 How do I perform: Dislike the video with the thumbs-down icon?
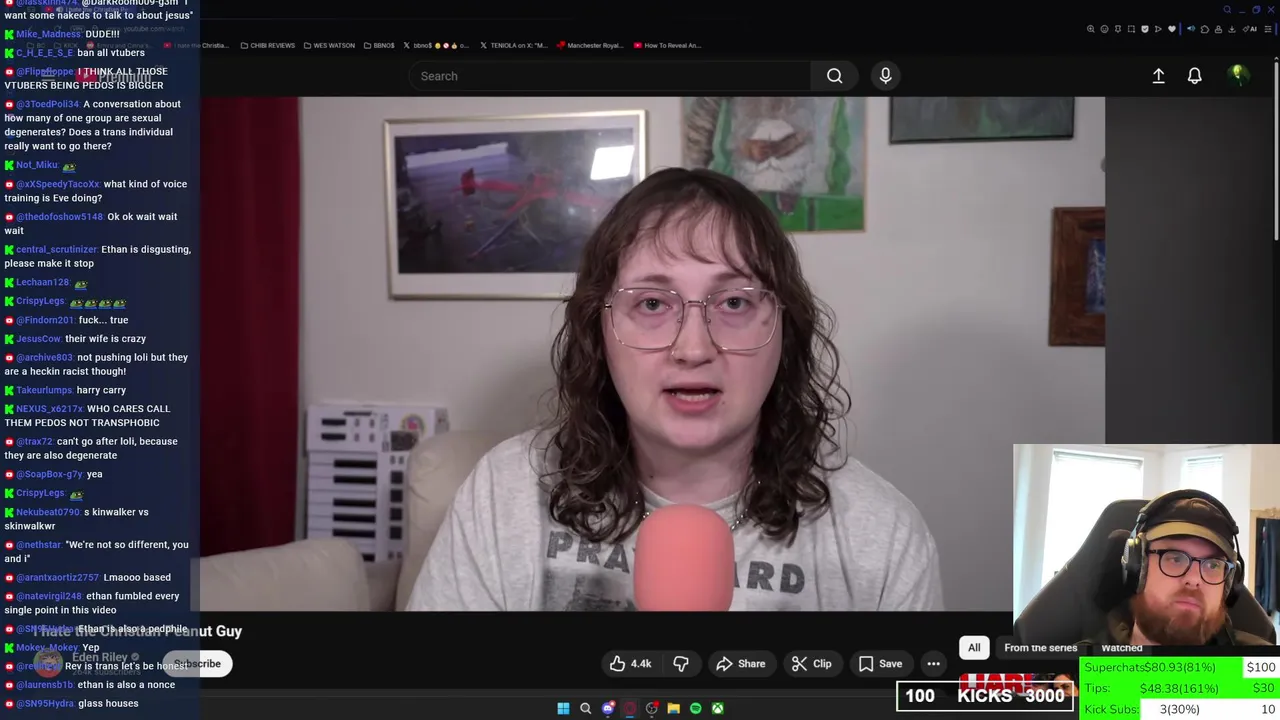[x=681, y=664]
